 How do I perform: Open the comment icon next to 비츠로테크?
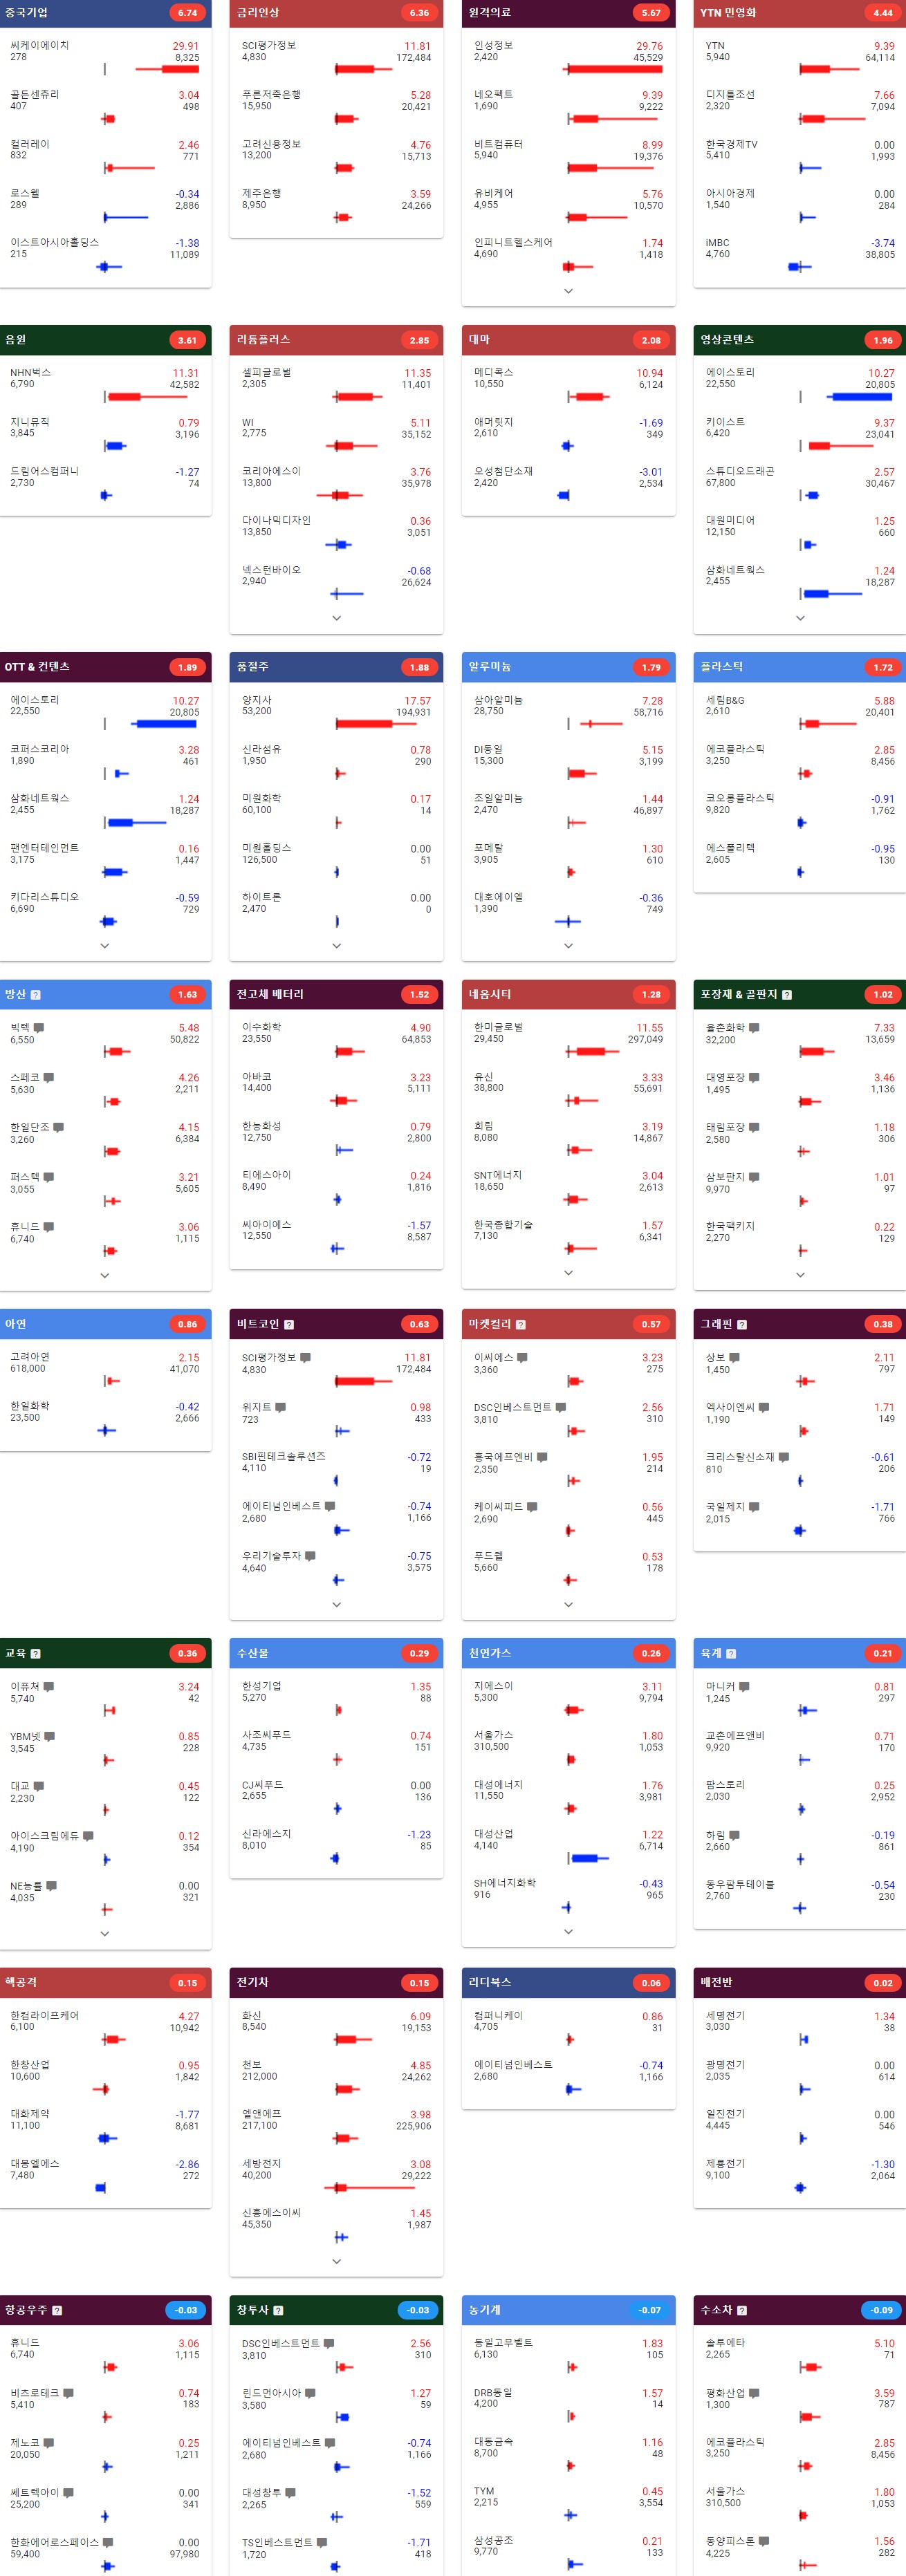pyautogui.click(x=69, y=2393)
